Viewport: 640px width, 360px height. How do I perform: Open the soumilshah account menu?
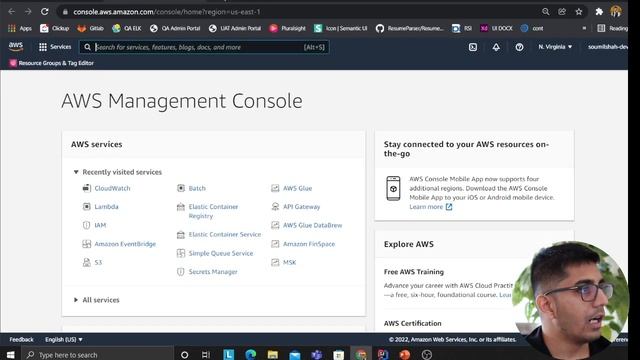point(608,47)
